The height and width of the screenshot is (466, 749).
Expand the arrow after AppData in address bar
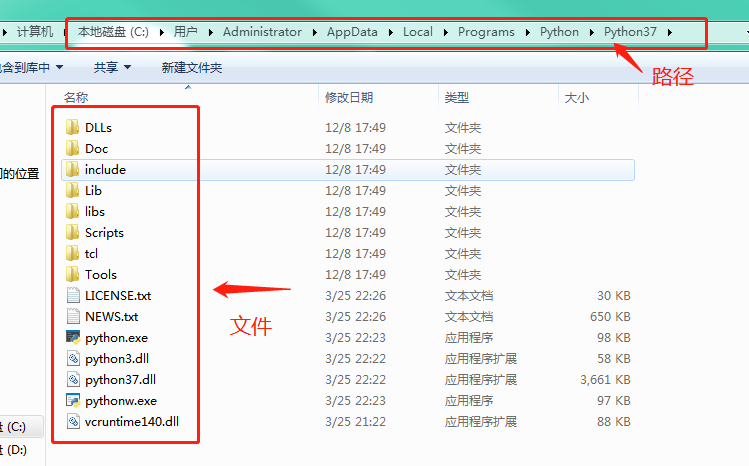[x=391, y=32]
